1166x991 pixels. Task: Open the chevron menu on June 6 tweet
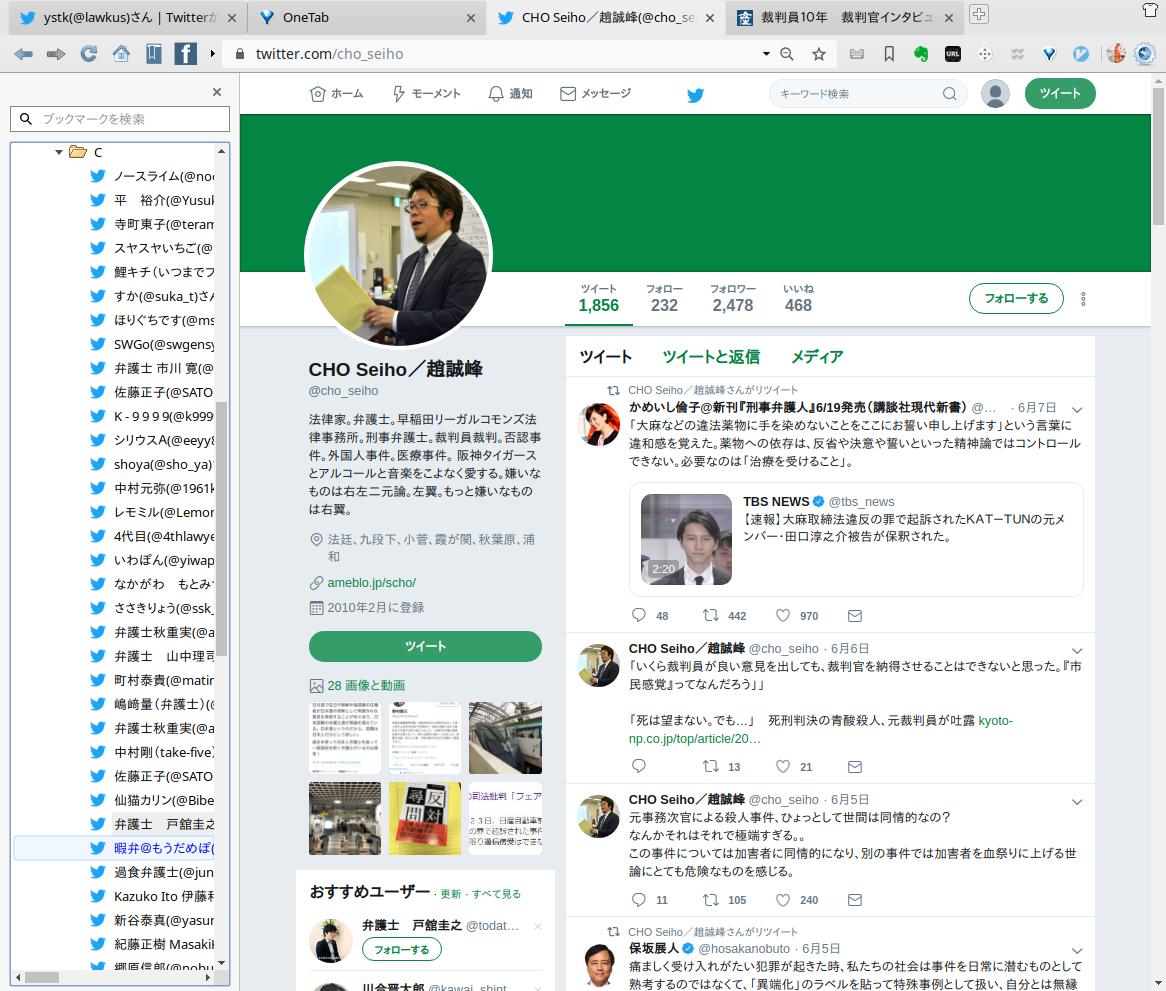click(1077, 651)
